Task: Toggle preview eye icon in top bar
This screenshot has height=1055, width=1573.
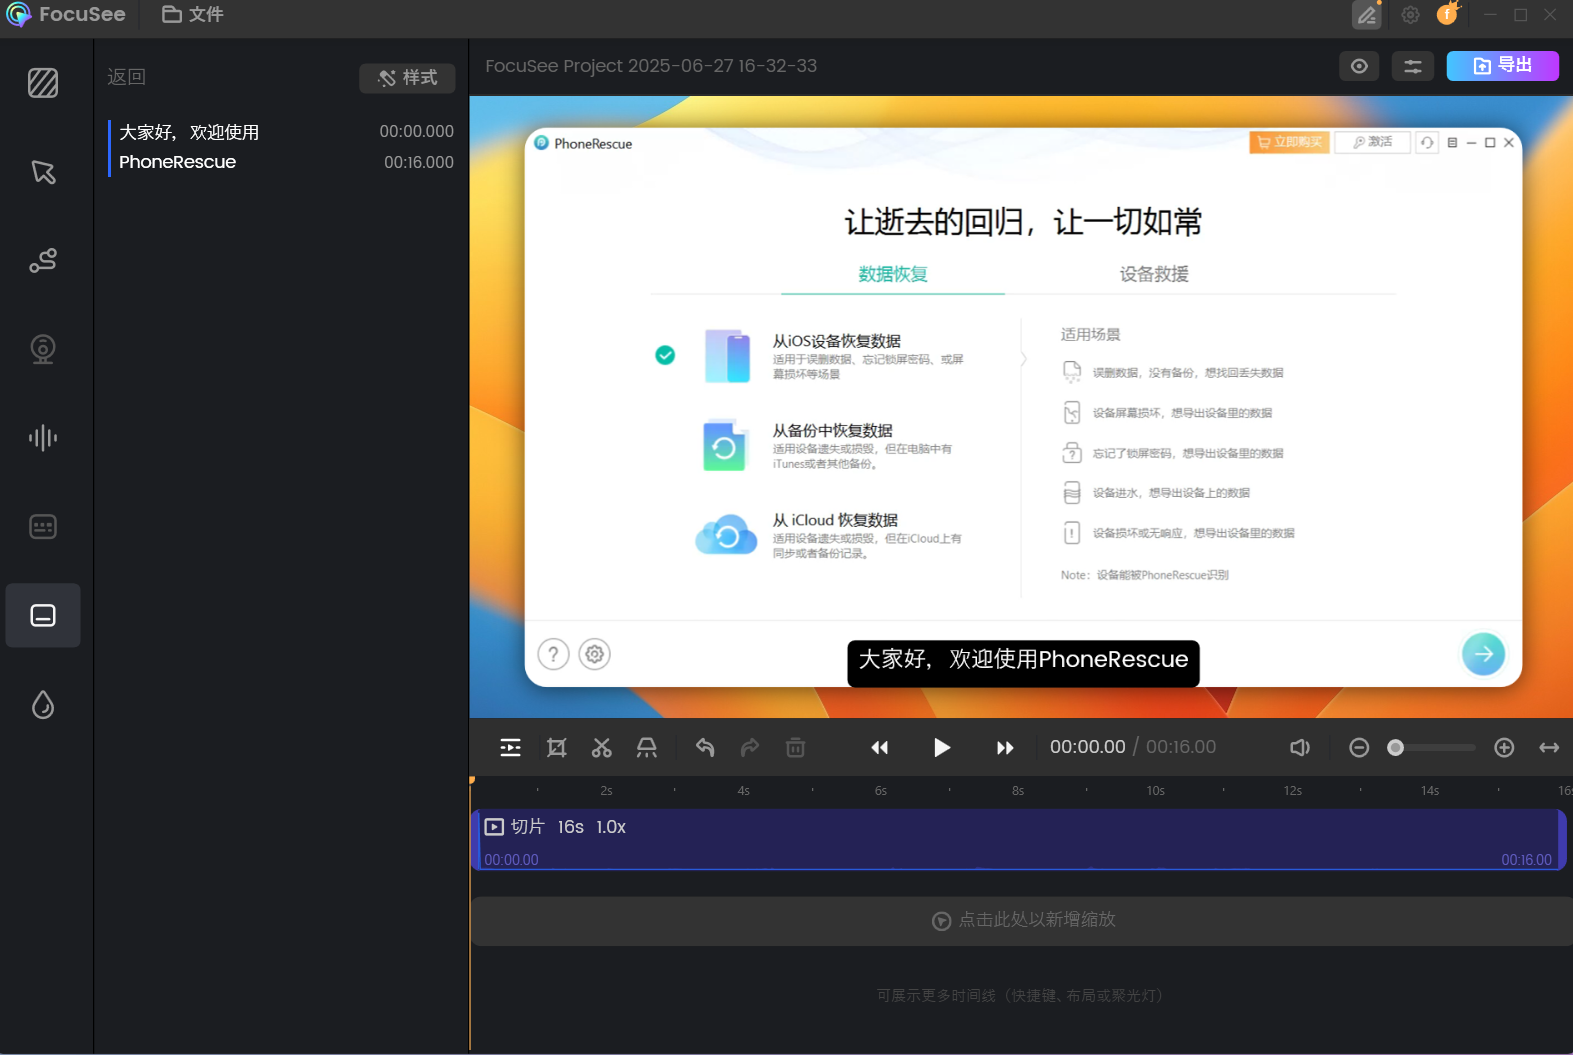Action: click(x=1359, y=66)
